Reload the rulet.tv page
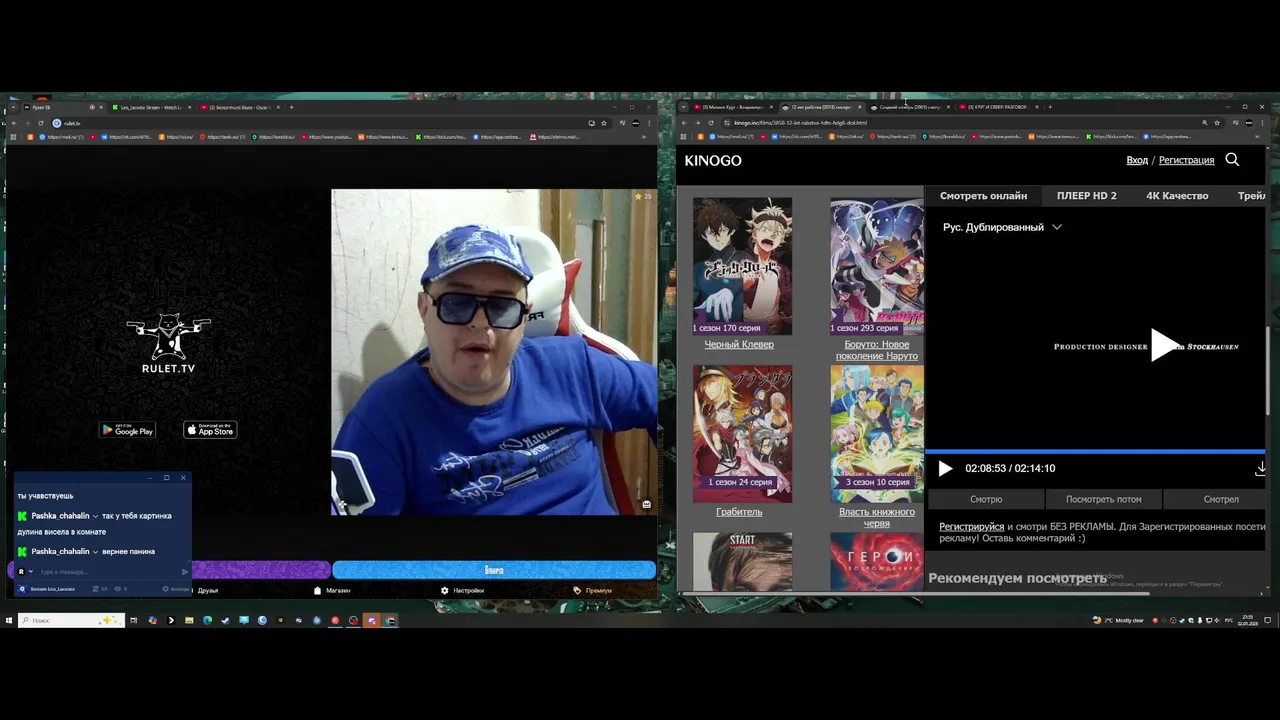The height and width of the screenshot is (720, 1280). (x=41, y=123)
